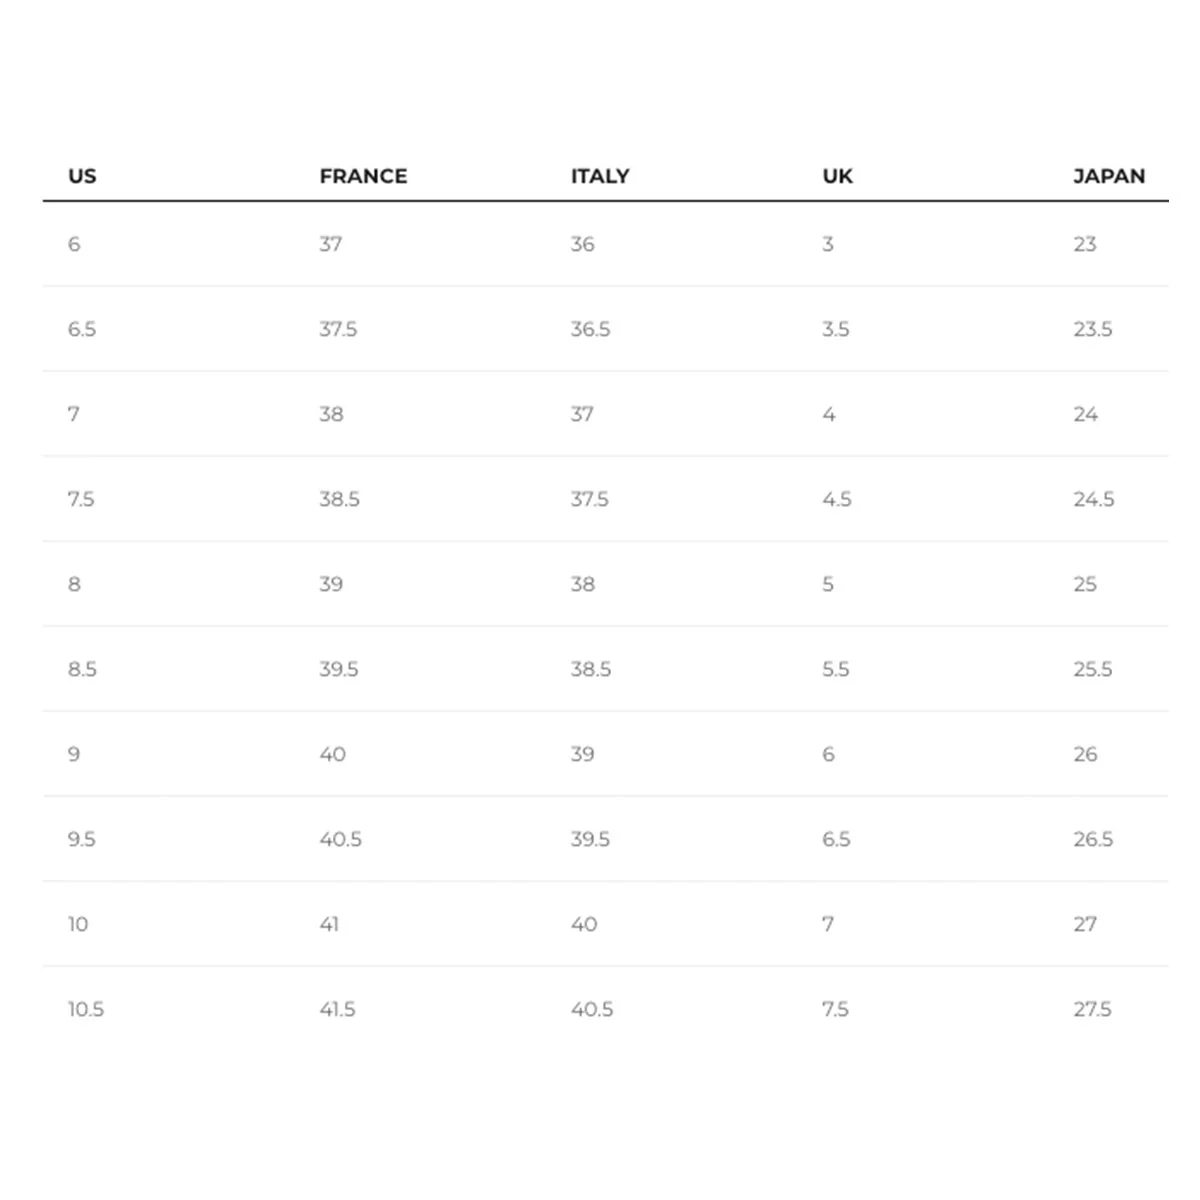This screenshot has height=1200, width=1200.
Task: Click the FRANCE column header
Action: point(363,176)
